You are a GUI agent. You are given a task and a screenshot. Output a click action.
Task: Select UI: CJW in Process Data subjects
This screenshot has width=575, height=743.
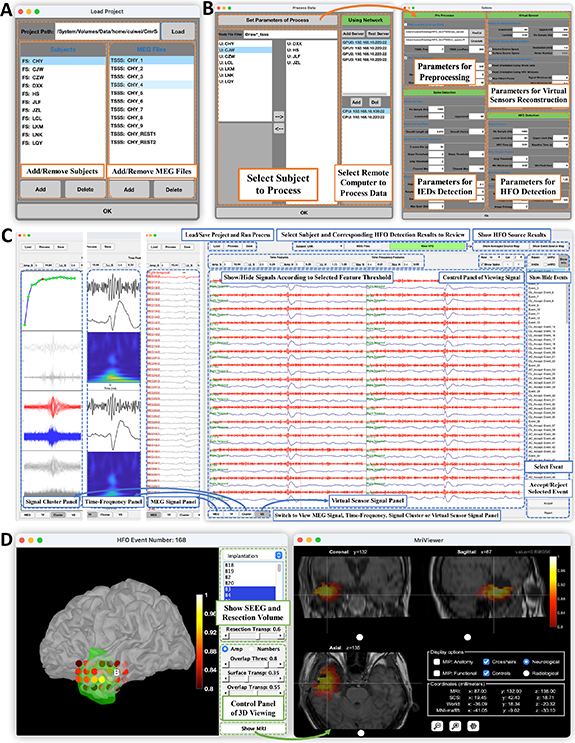[245, 50]
